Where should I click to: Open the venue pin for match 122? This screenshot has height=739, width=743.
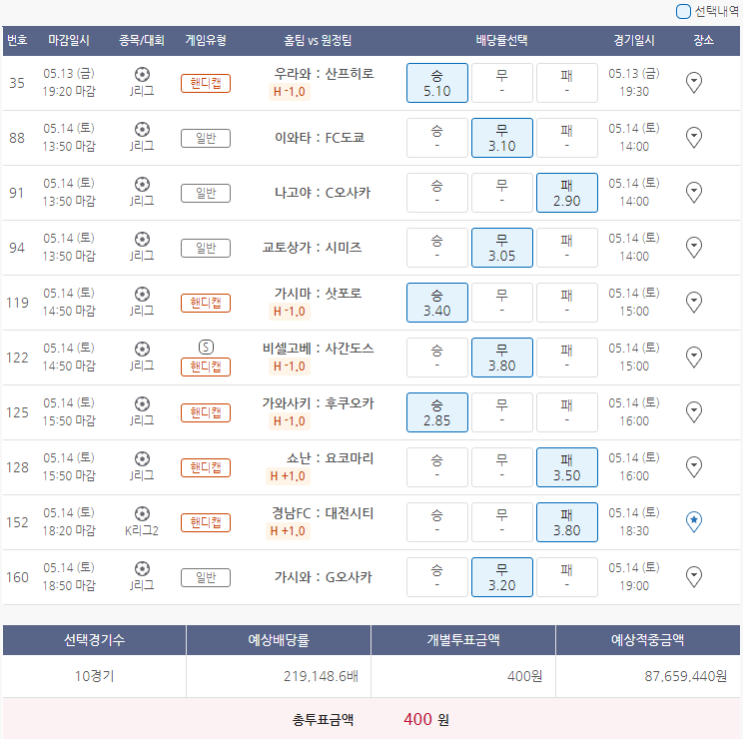[x=694, y=357]
